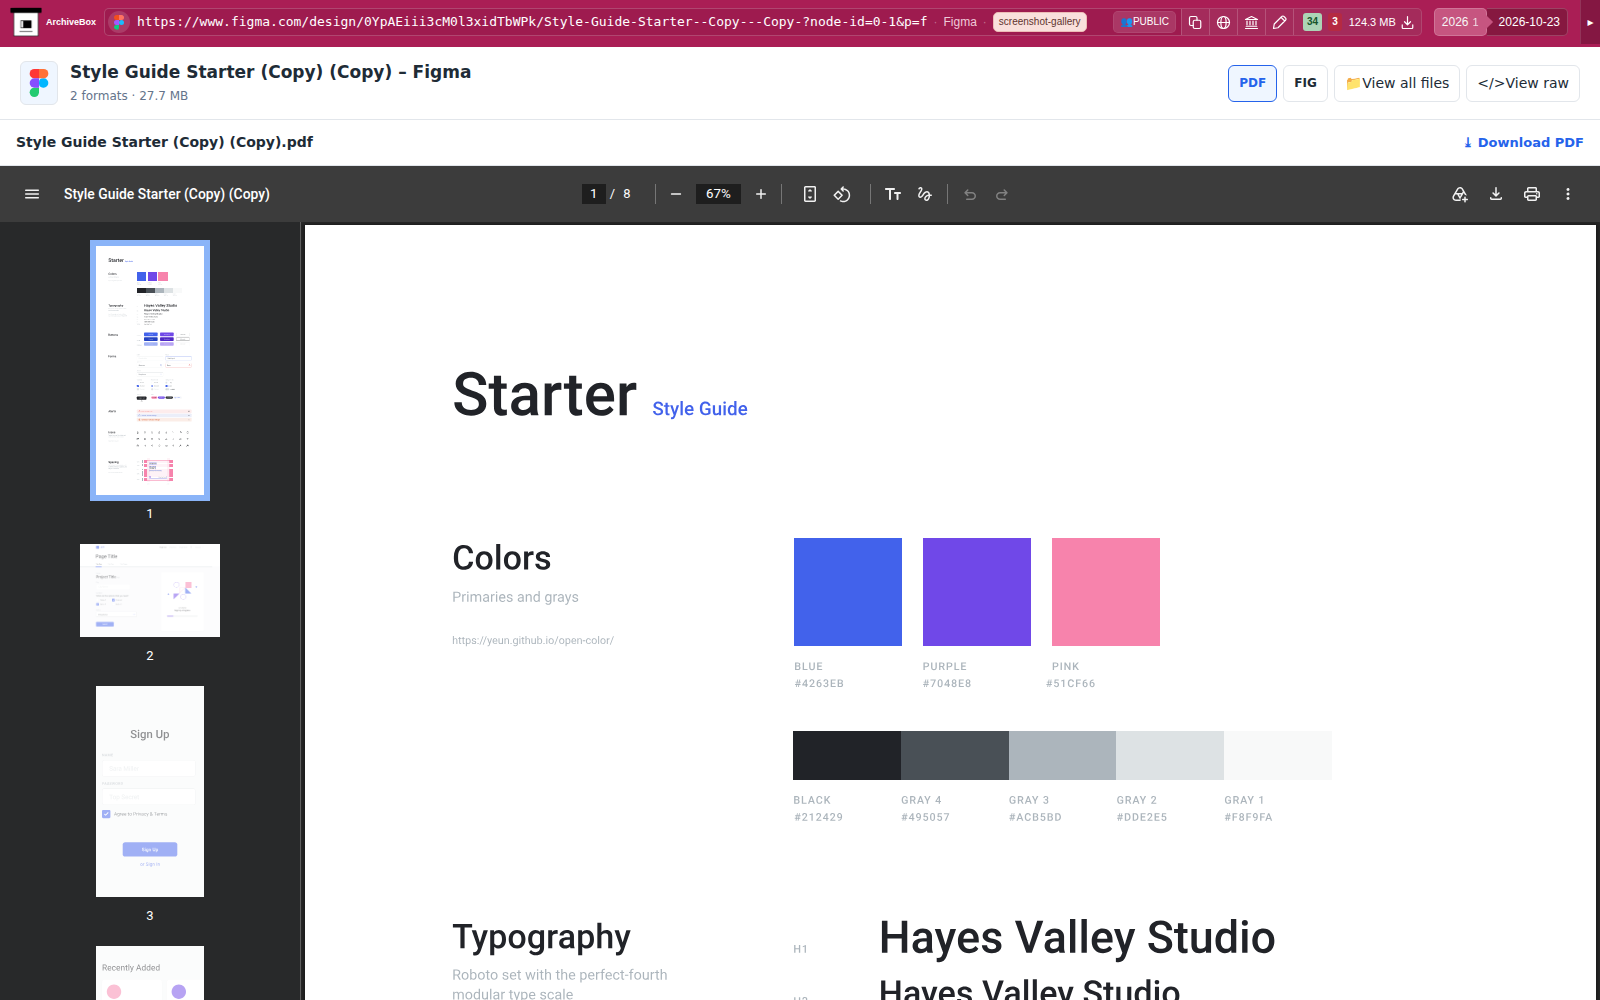The width and height of the screenshot is (1600, 1000).
Task: Click the page number input field
Action: [594, 194]
